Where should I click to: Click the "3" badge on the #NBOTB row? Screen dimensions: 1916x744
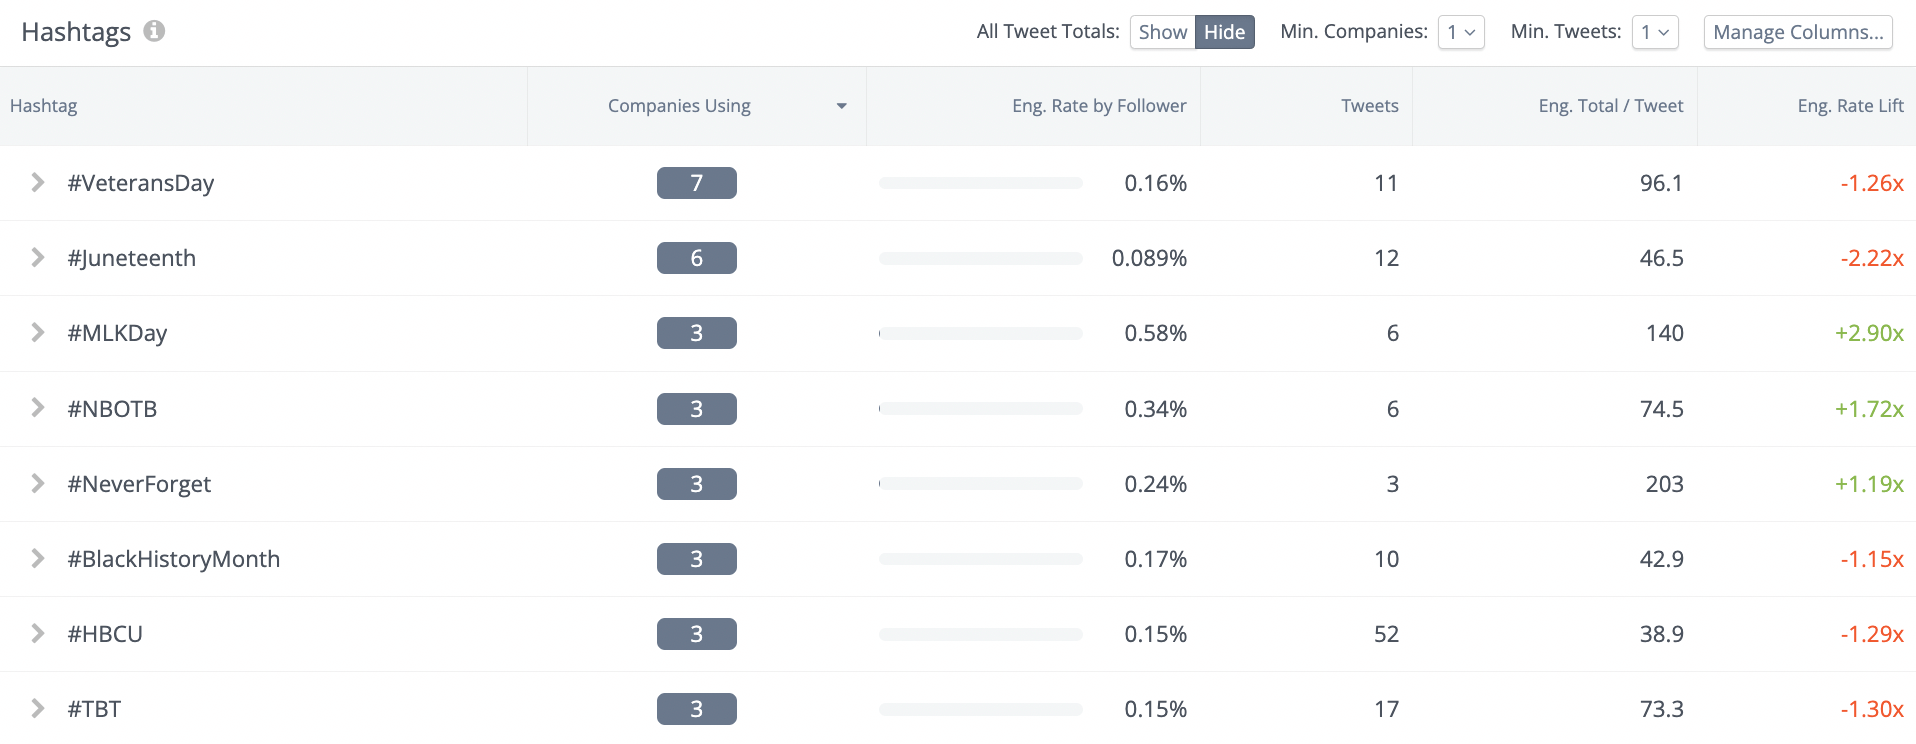(696, 408)
